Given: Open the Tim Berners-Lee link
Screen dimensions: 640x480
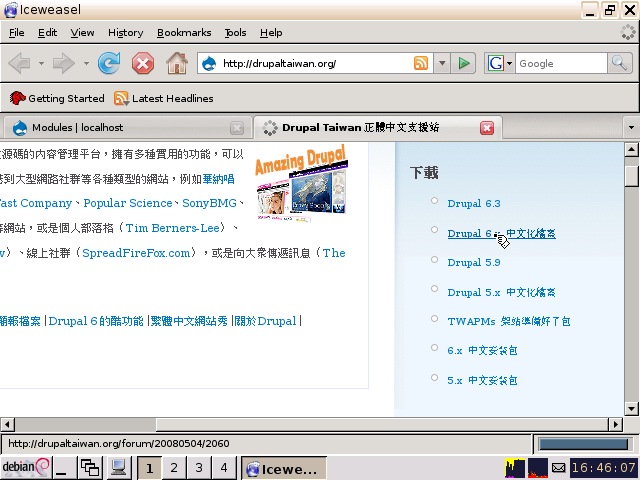Looking at the screenshot, I should pyautogui.click(x=173, y=228).
